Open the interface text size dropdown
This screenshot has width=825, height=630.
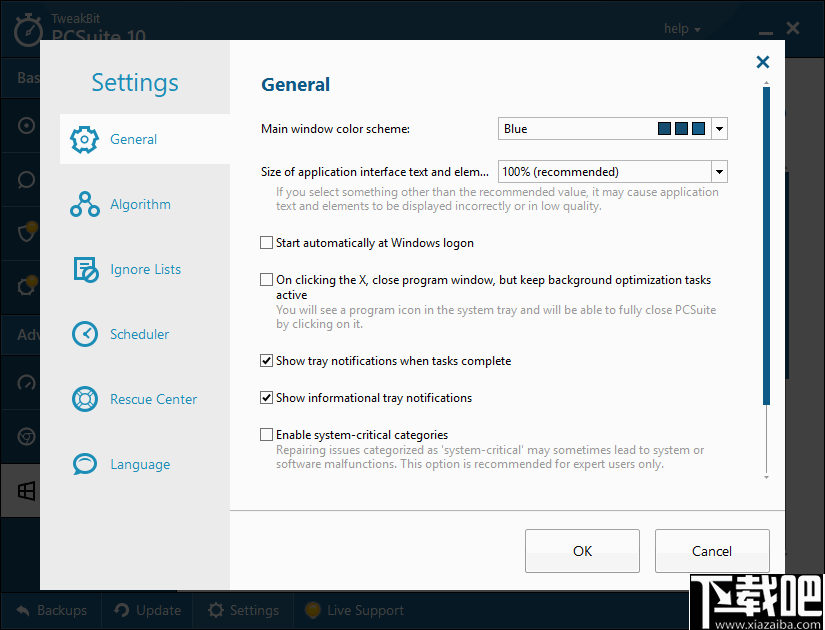click(719, 171)
